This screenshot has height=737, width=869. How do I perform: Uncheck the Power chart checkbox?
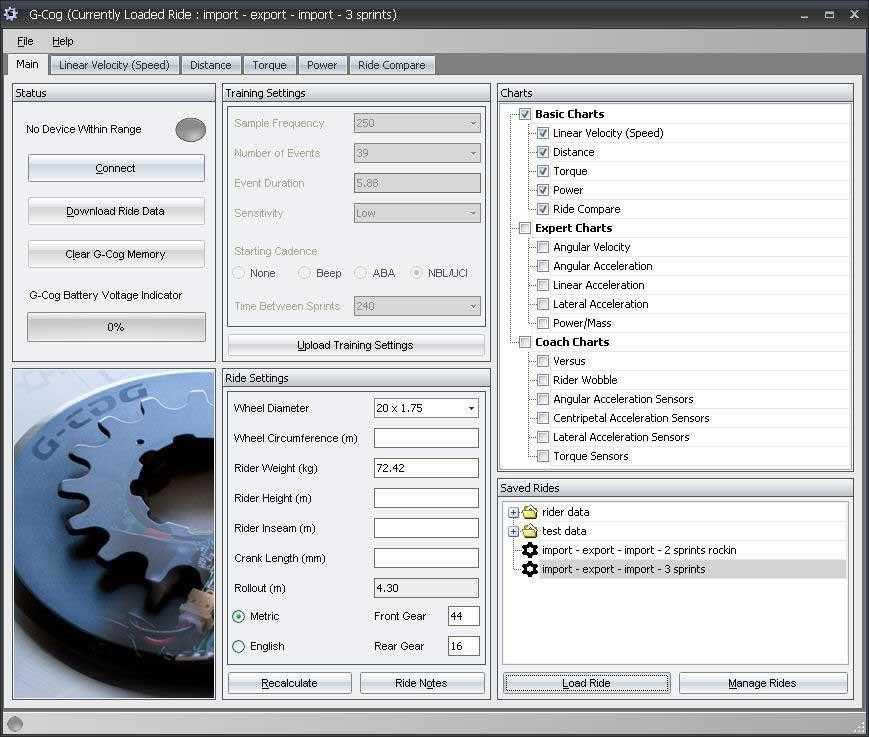(543, 190)
